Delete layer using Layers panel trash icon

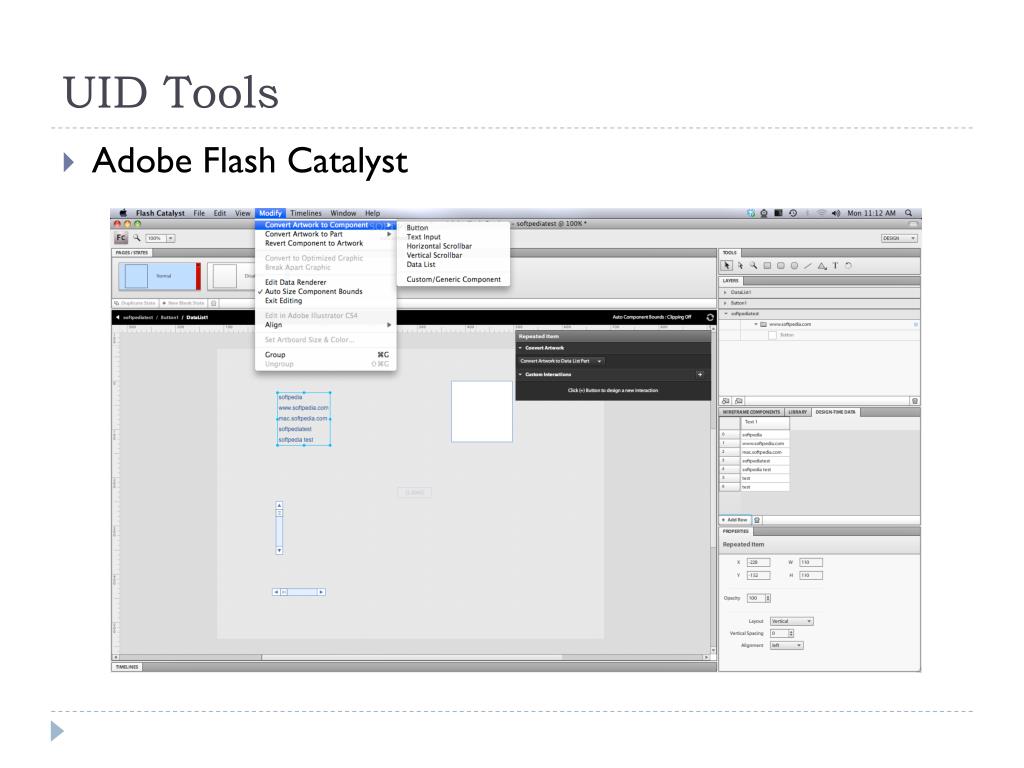click(914, 401)
